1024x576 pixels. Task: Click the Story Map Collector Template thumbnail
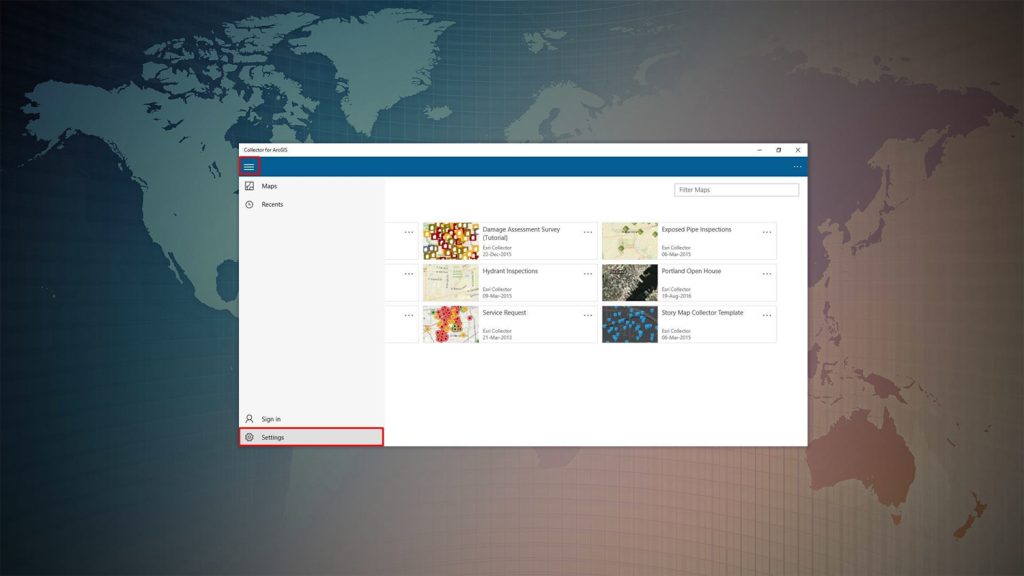(630, 324)
